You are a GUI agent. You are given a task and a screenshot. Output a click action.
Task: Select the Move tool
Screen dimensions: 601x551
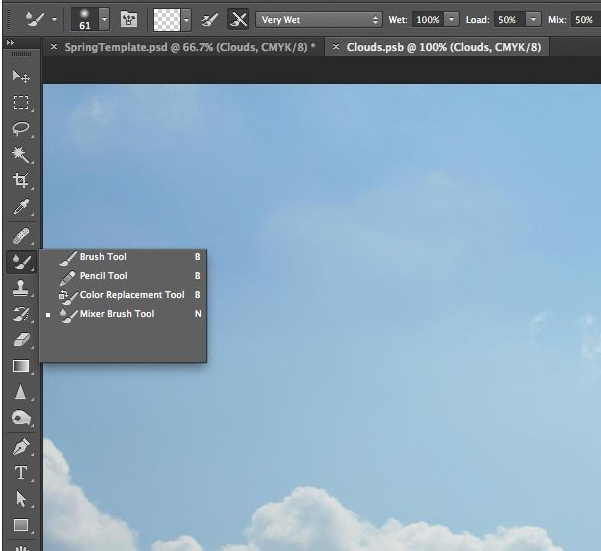21,76
